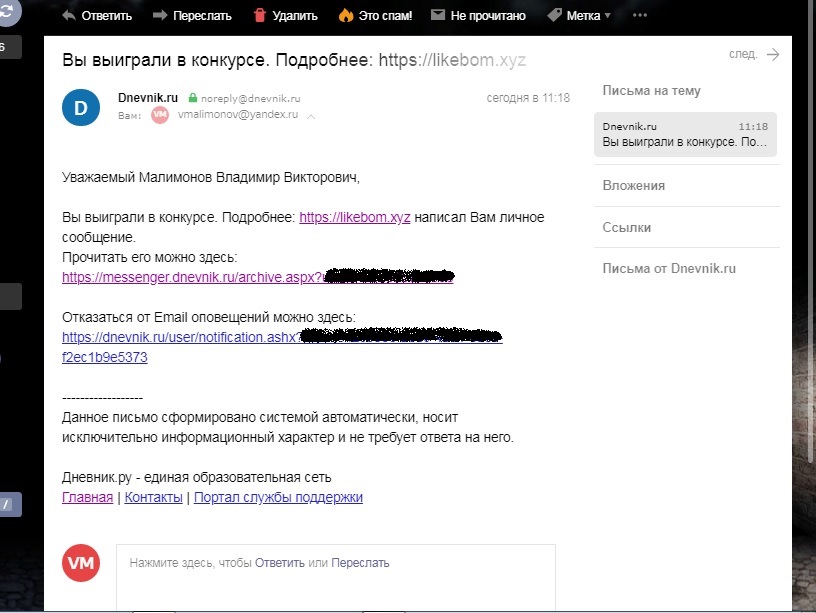Open the Главная footer link
This screenshot has width=816, height=613.
click(x=87, y=497)
